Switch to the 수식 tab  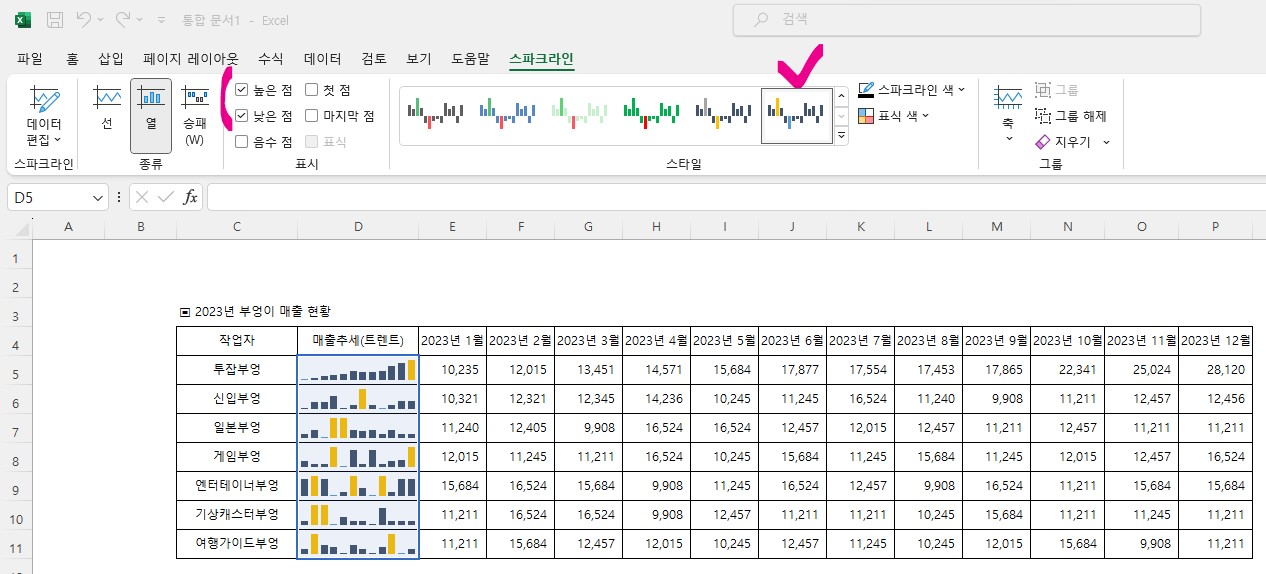[271, 59]
